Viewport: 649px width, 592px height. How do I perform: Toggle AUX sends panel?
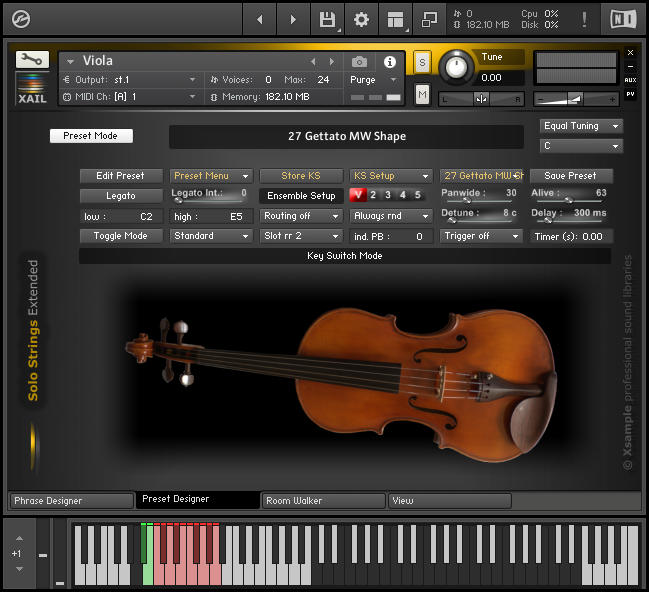pyautogui.click(x=630, y=80)
